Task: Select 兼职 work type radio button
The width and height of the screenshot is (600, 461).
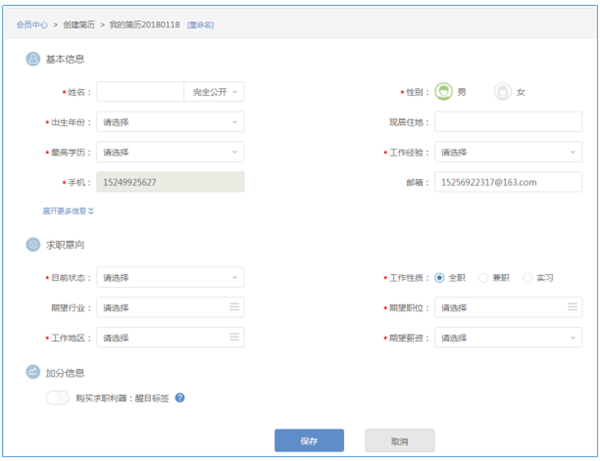Action: [483, 278]
